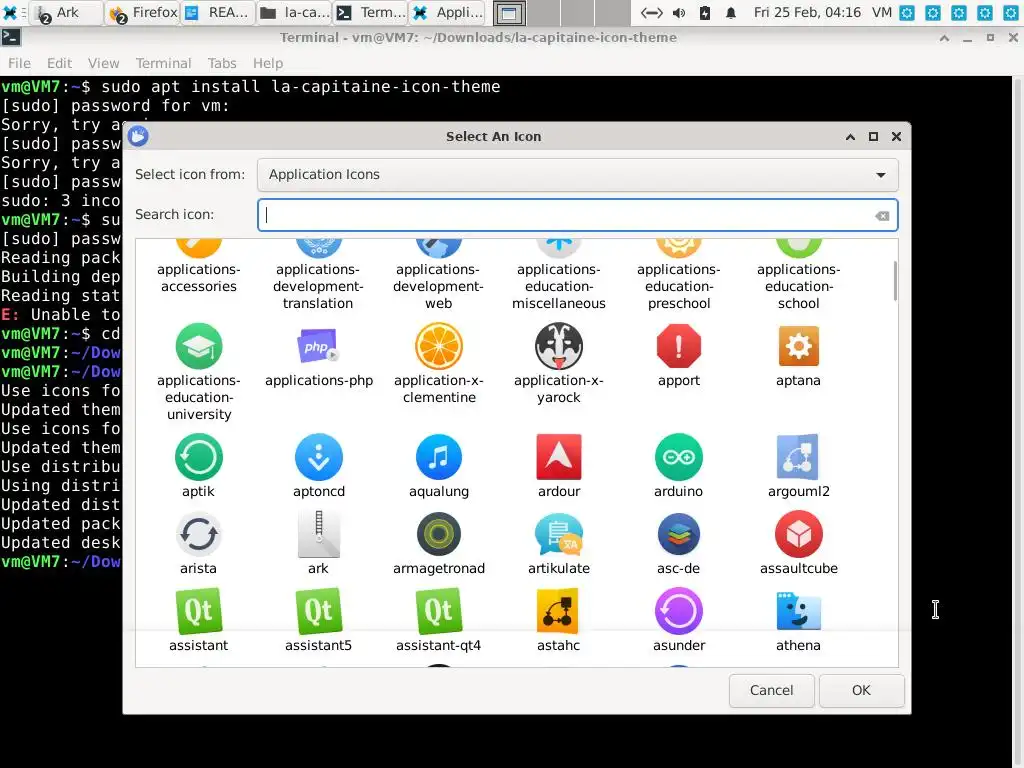Image resolution: width=1024 pixels, height=768 pixels.
Task: Choose the assistant-qt4 icon
Action: pos(438,611)
